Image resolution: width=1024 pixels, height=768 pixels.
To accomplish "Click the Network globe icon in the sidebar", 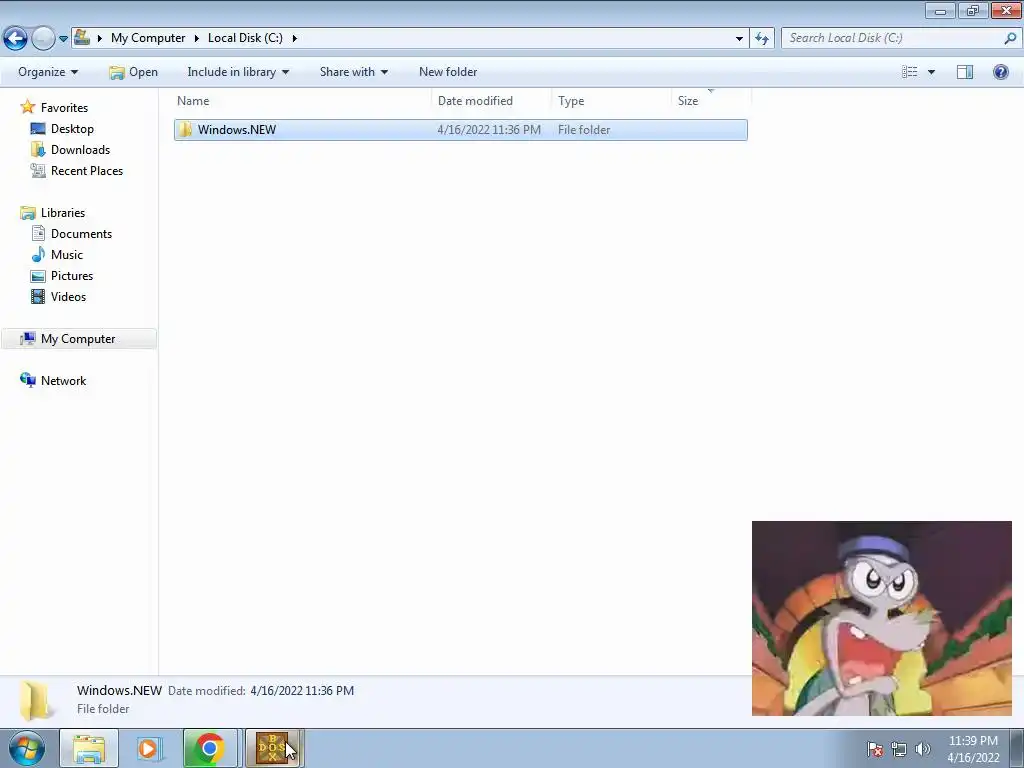I will pos(27,380).
